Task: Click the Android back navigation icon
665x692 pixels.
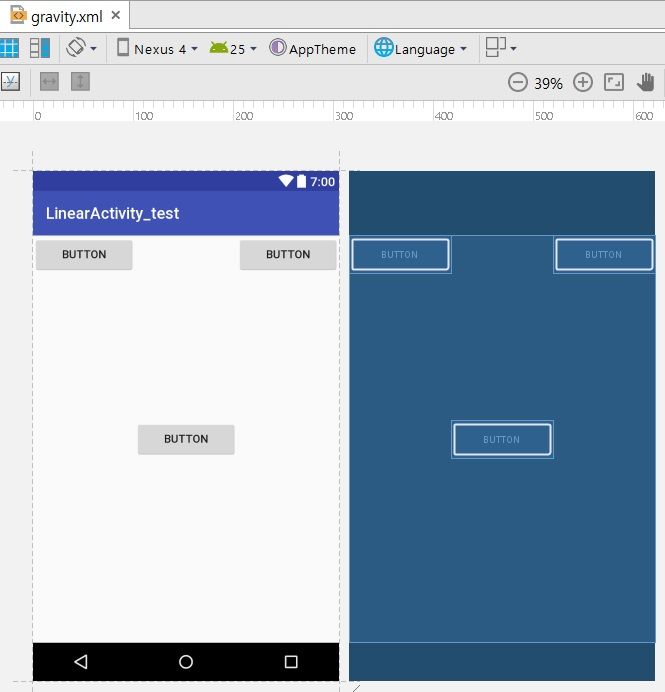Action: [x=81, y=662]
